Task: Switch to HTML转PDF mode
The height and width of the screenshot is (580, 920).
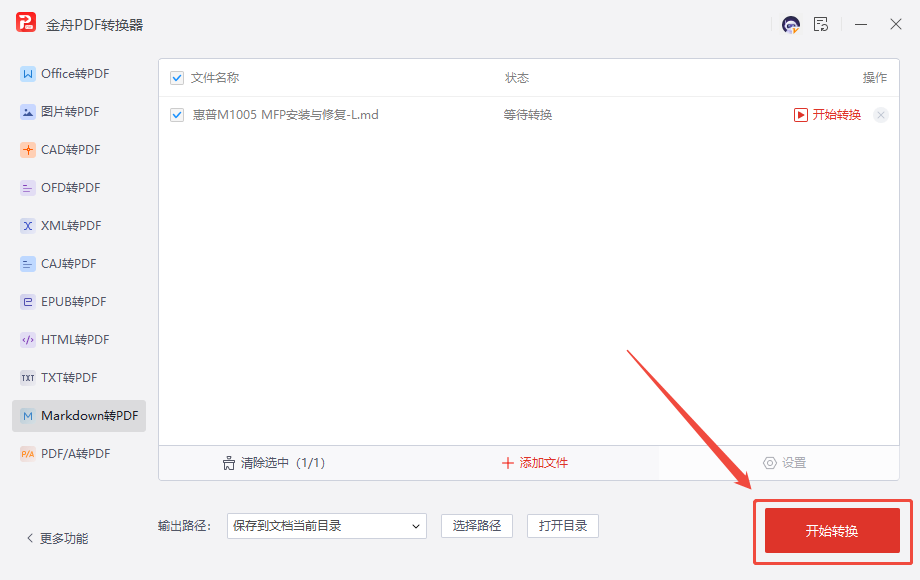Action: pos(79,340)
